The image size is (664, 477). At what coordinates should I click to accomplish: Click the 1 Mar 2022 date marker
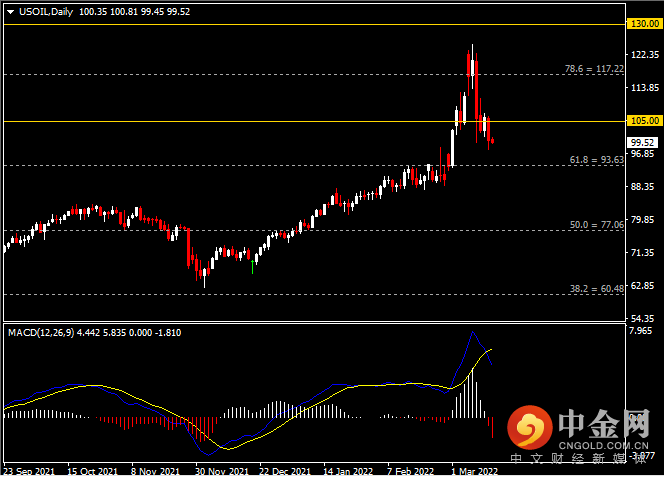(473, 471)
